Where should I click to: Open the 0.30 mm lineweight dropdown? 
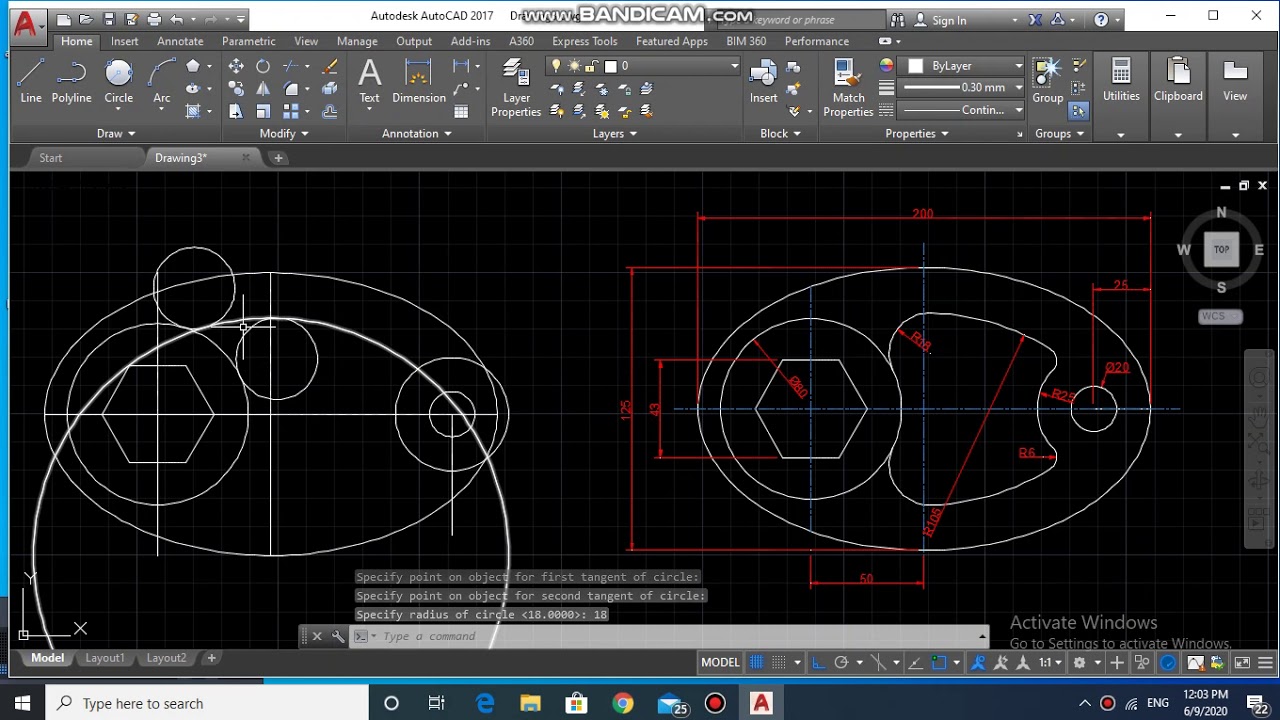click(964, 88)
